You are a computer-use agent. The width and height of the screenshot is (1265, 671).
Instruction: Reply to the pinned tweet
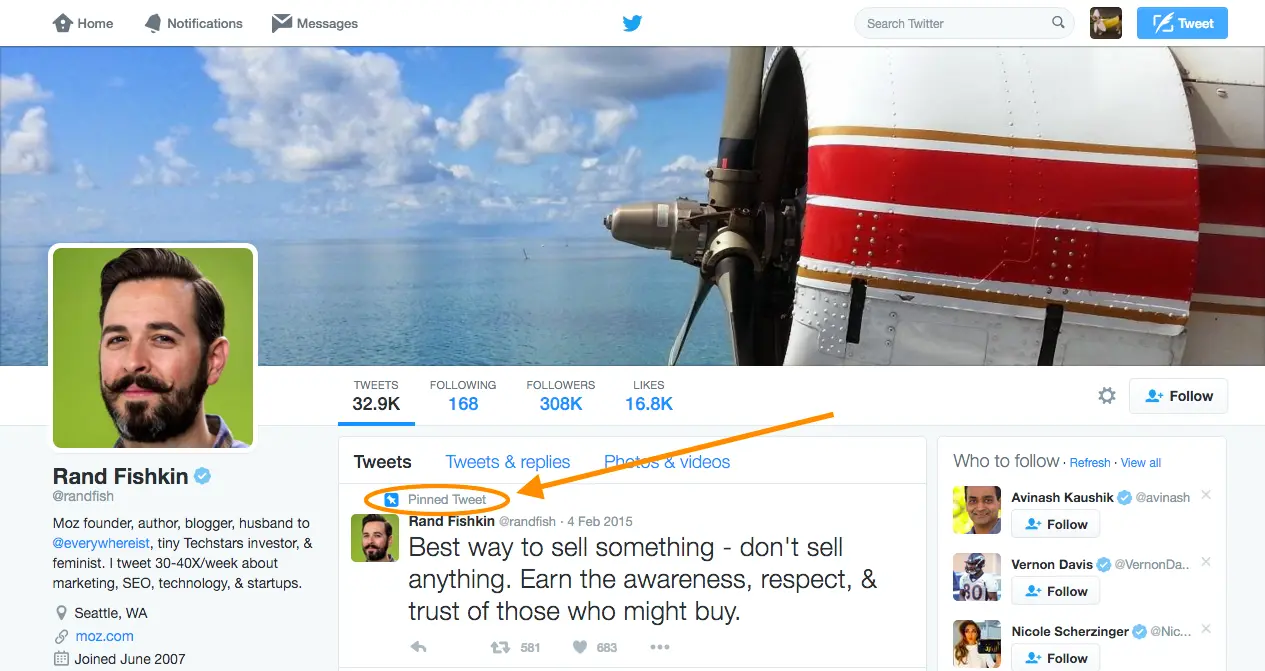pos(418,647)
